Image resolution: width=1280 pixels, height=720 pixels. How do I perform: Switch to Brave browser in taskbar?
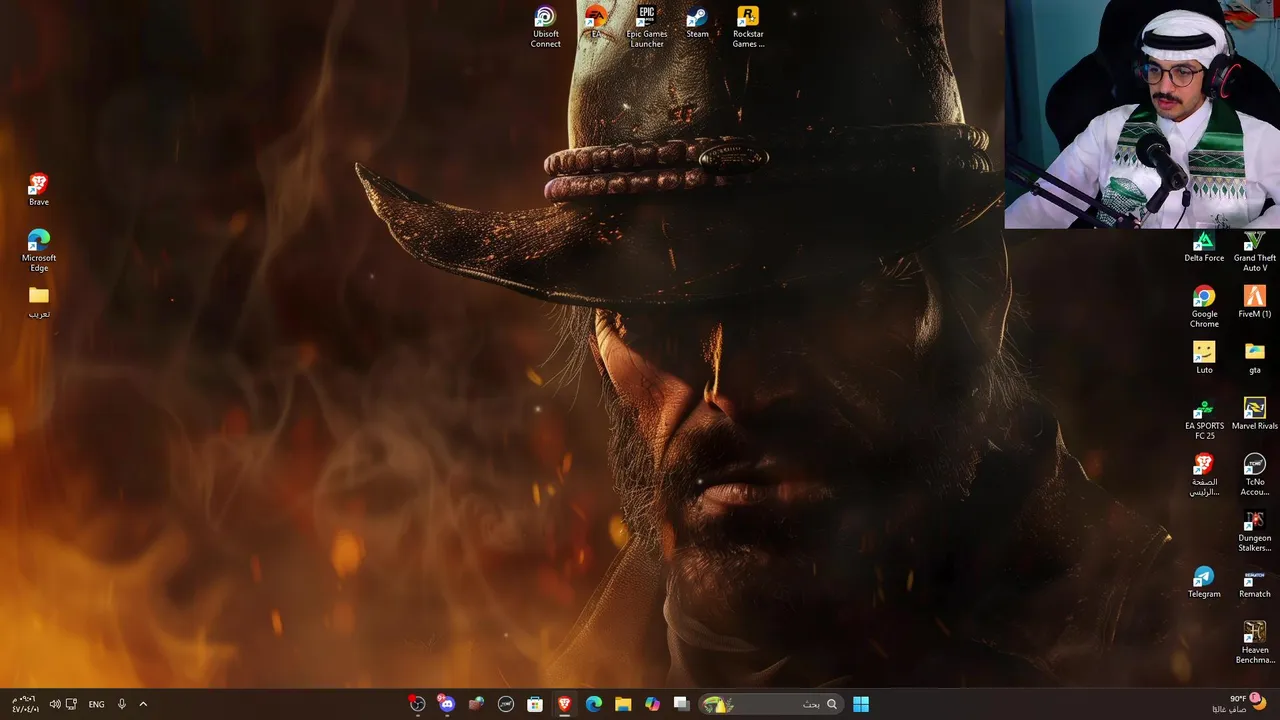tap(564, 704)
